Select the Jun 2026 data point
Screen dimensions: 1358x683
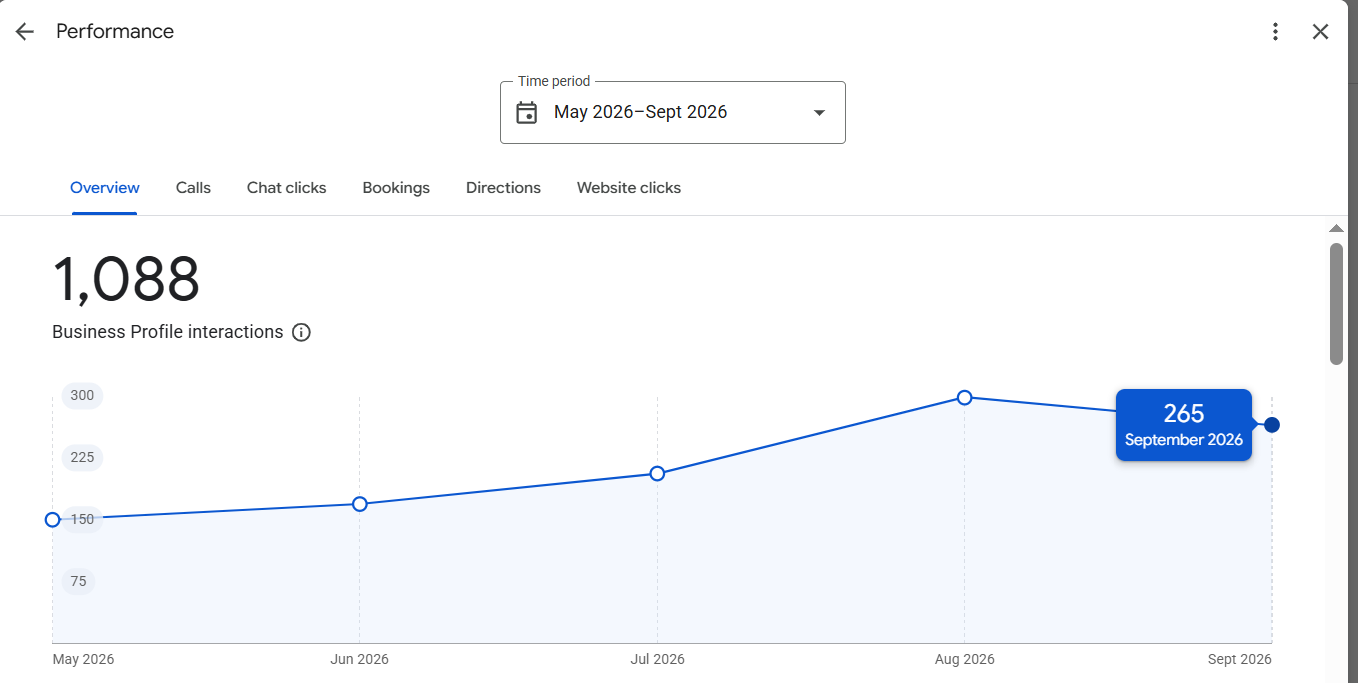(x=360, y=504)
